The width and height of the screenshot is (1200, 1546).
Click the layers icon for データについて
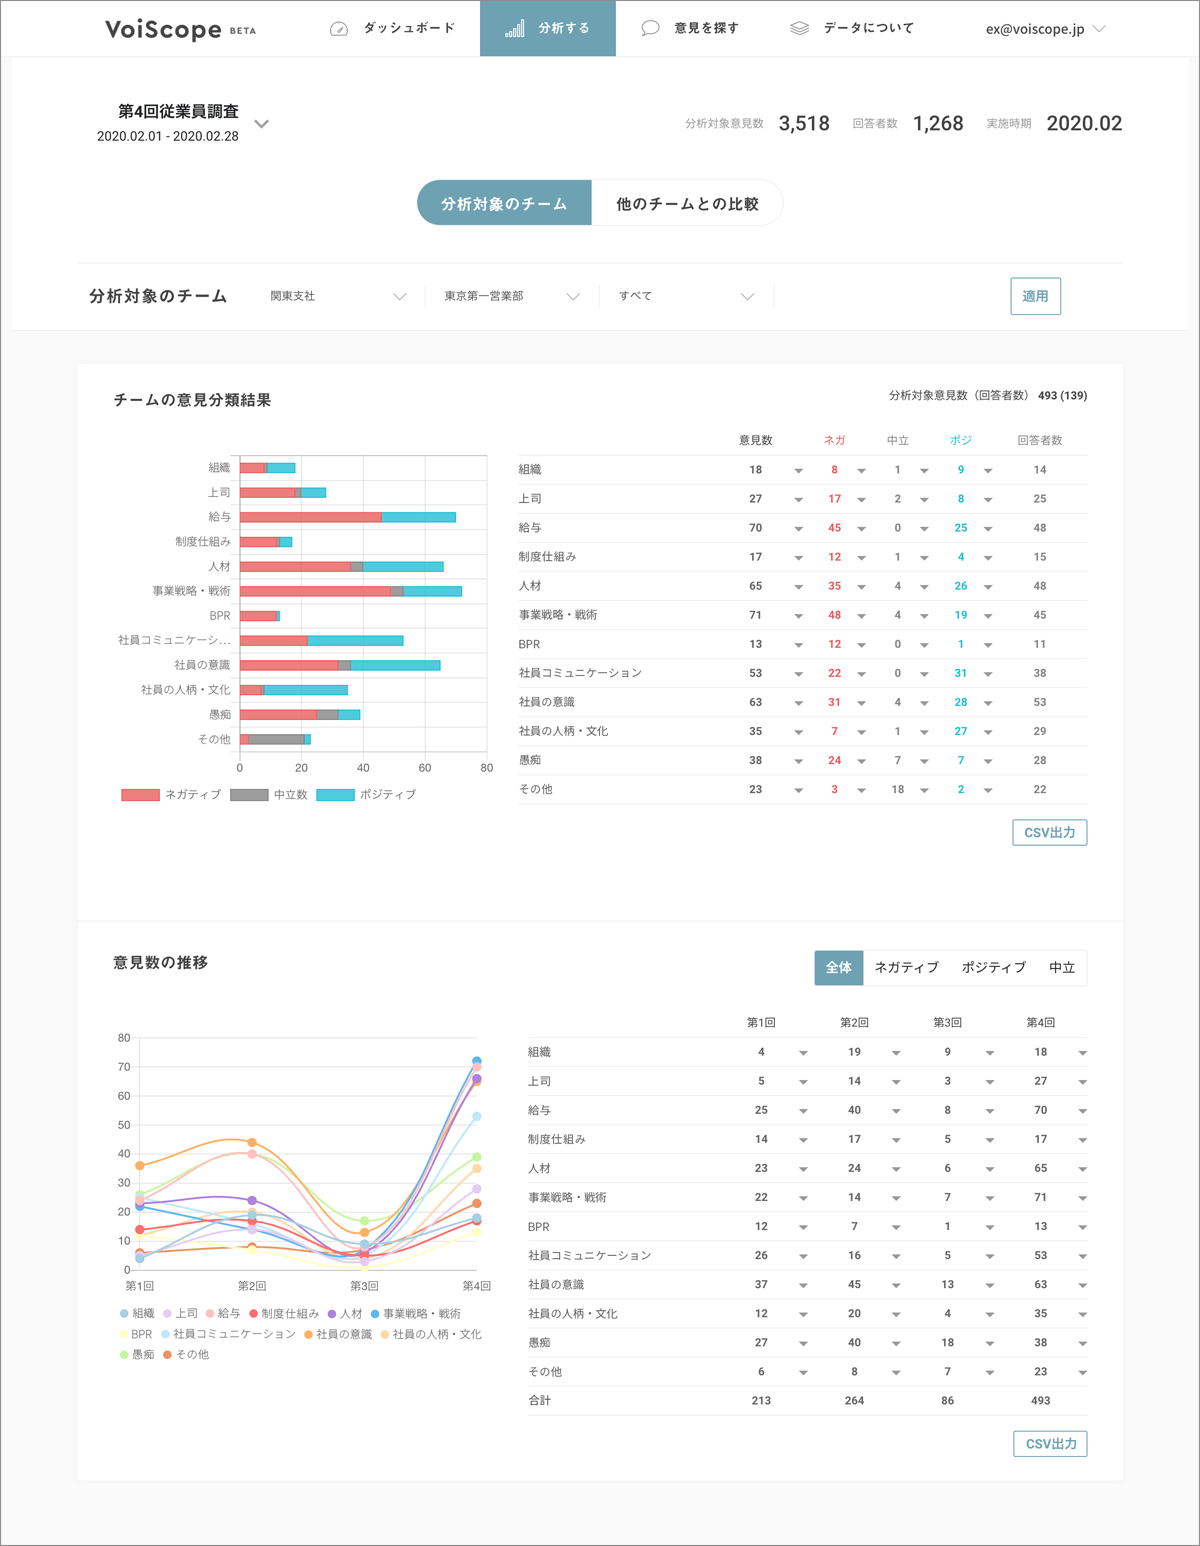click(x=799, y=28)
